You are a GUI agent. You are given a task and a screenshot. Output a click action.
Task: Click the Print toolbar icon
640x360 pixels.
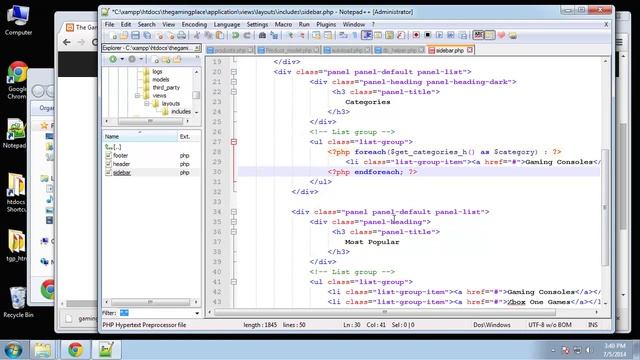point(181,36)
